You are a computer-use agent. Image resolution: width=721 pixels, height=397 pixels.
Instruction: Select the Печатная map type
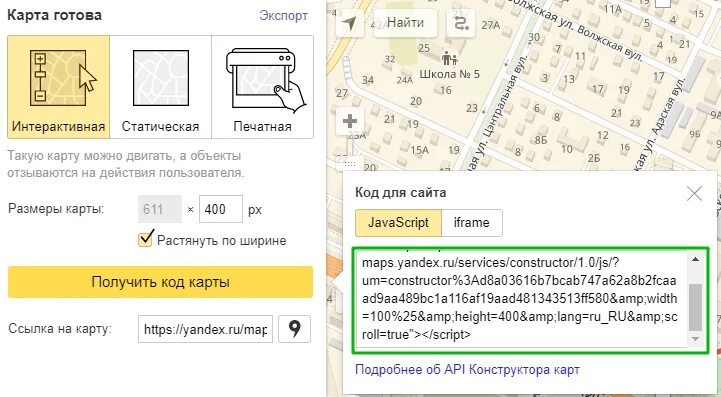[263, 87]
